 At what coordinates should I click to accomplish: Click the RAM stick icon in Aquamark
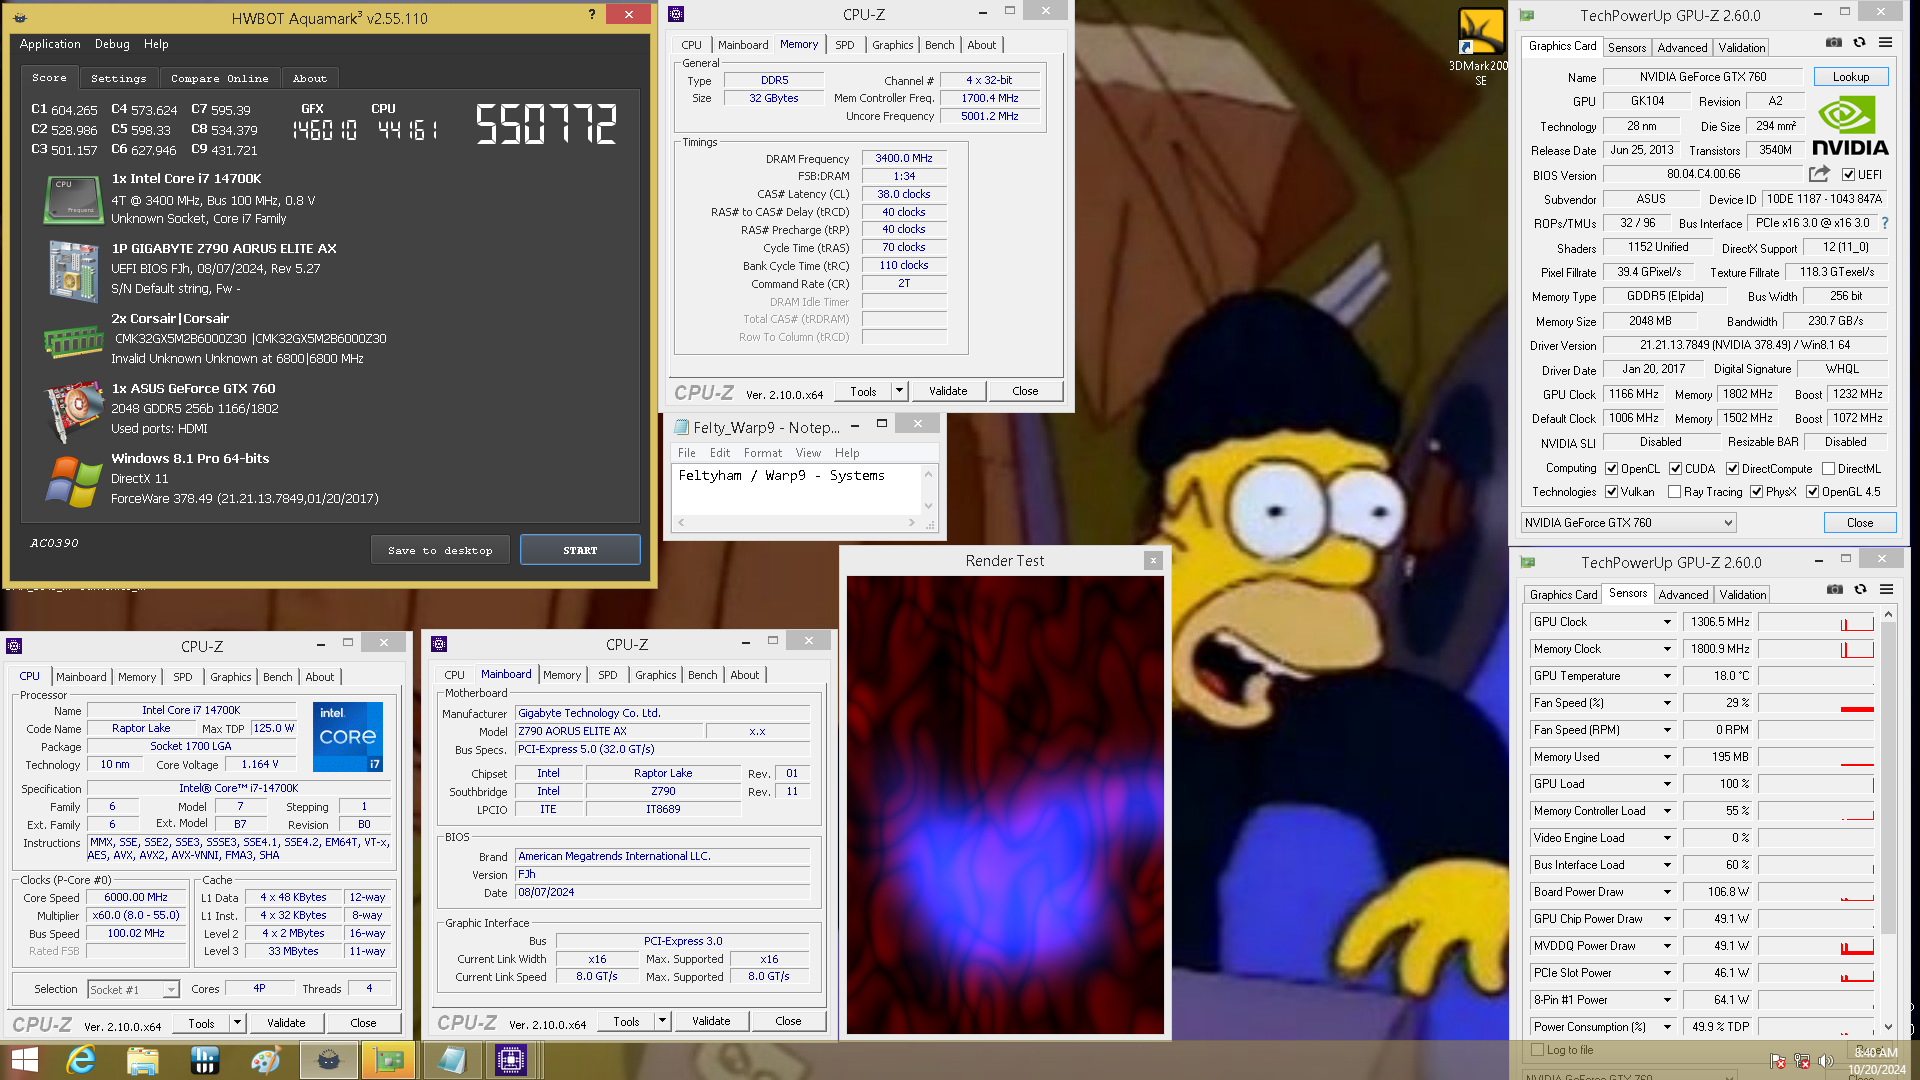point(74,341)
